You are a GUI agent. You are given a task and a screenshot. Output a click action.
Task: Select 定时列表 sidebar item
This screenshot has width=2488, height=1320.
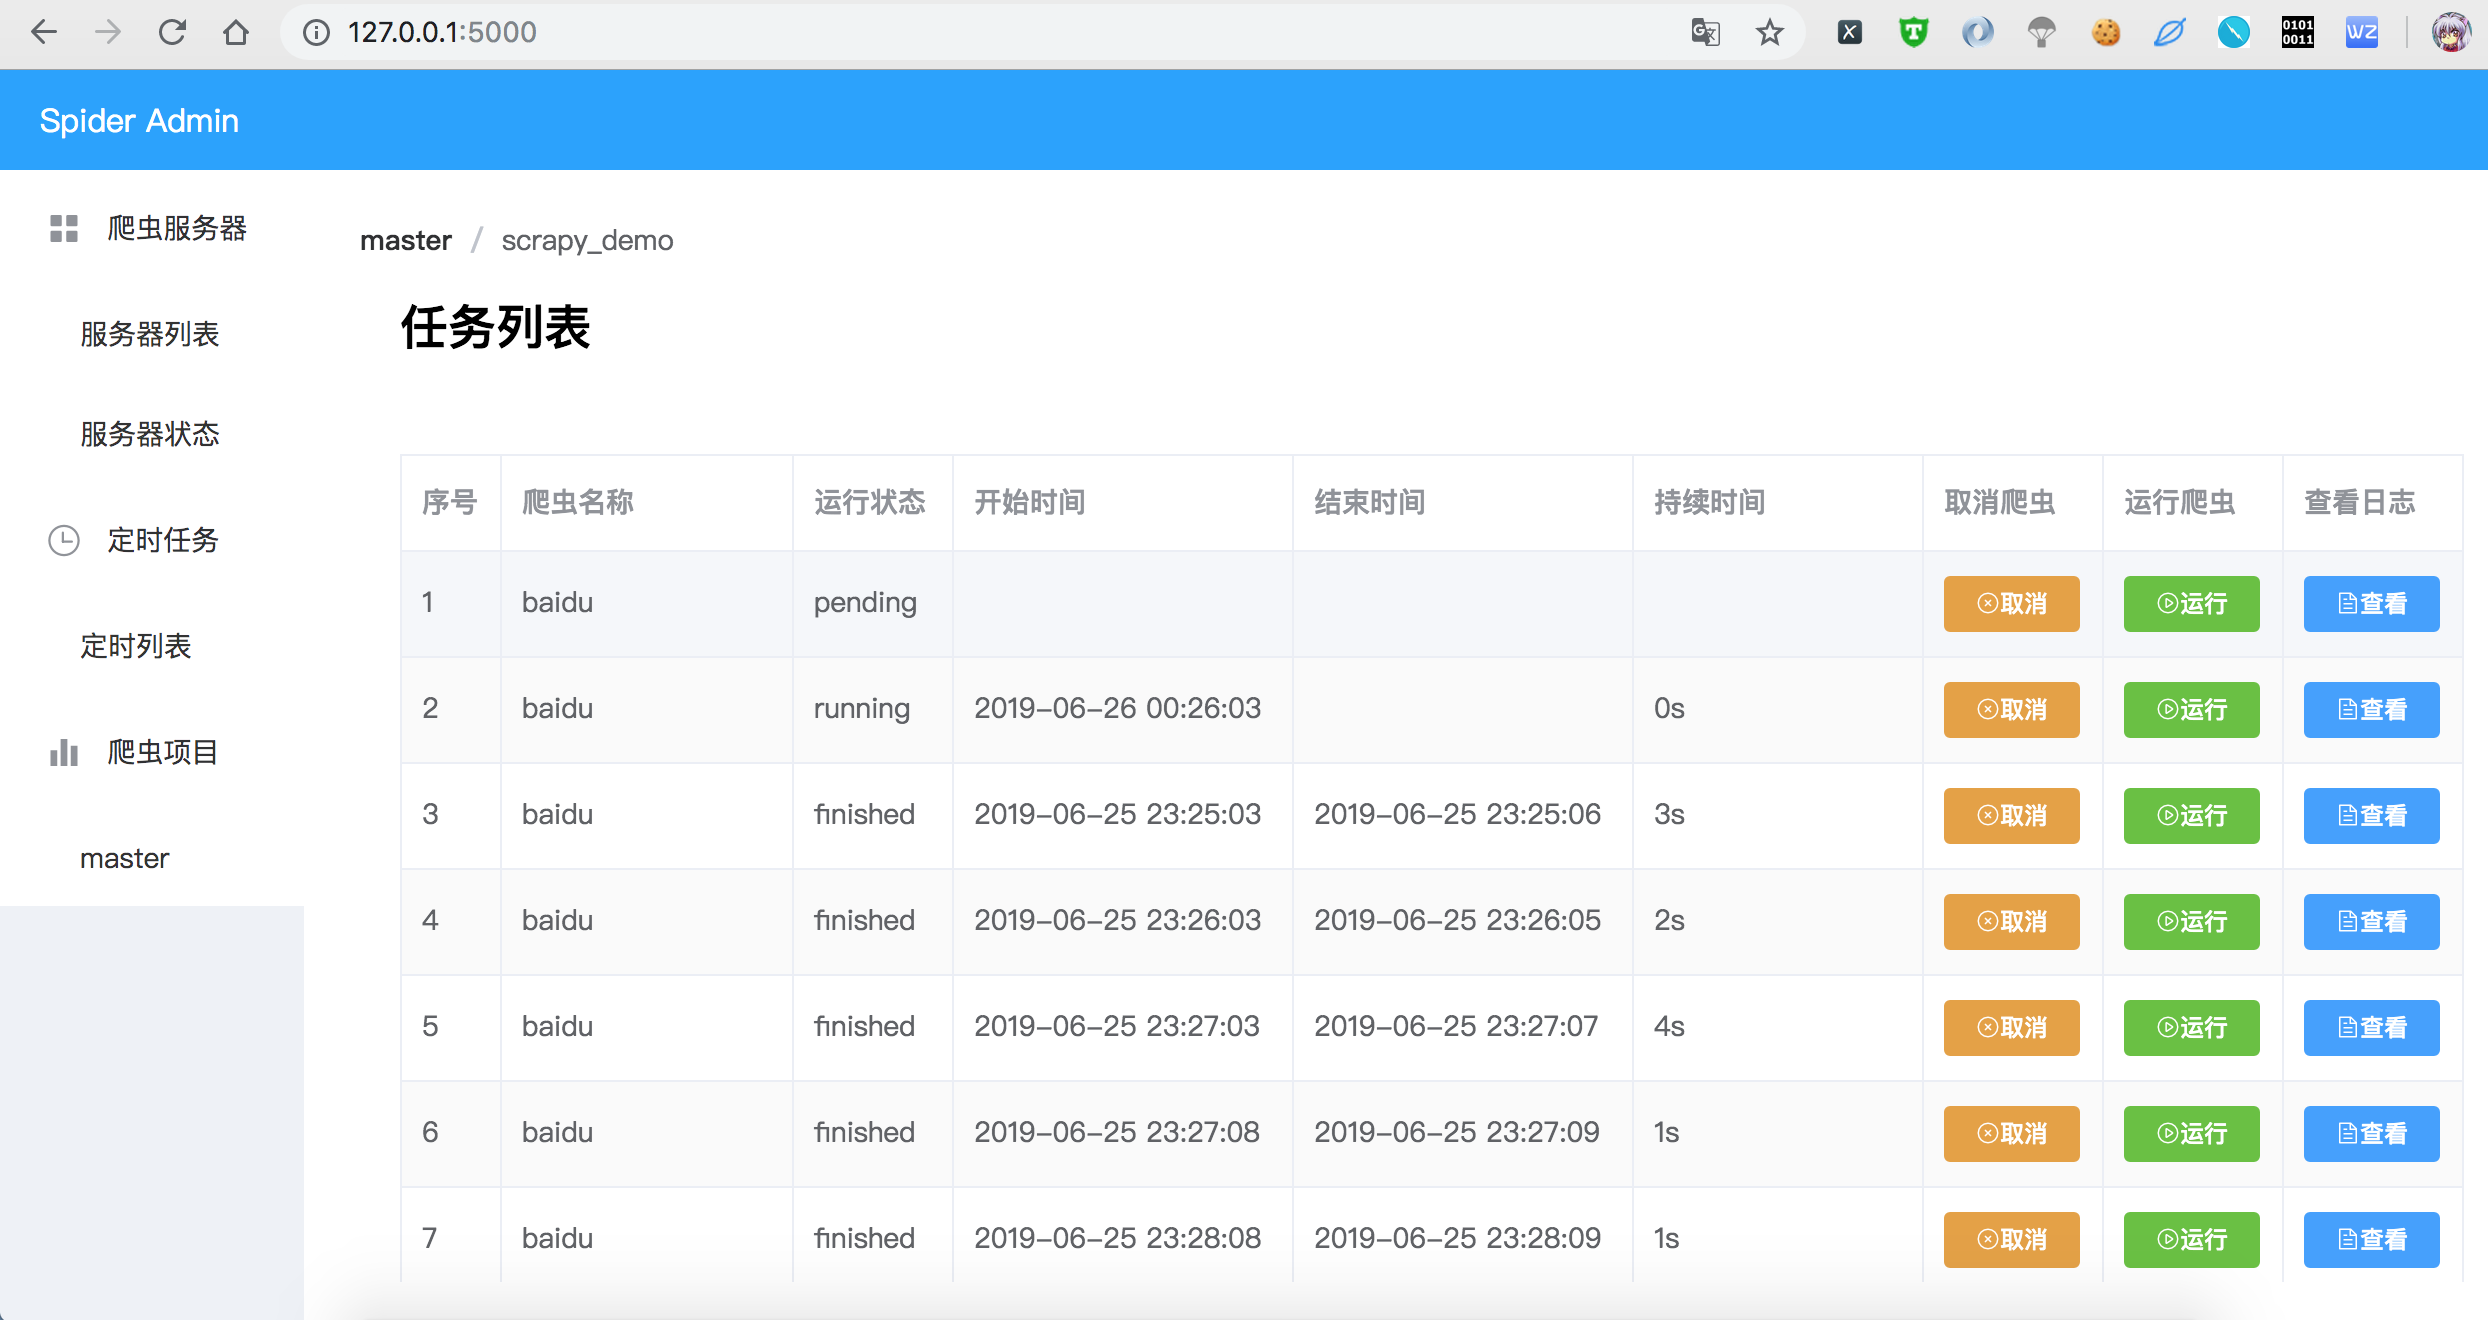click(x=136, y=646)
